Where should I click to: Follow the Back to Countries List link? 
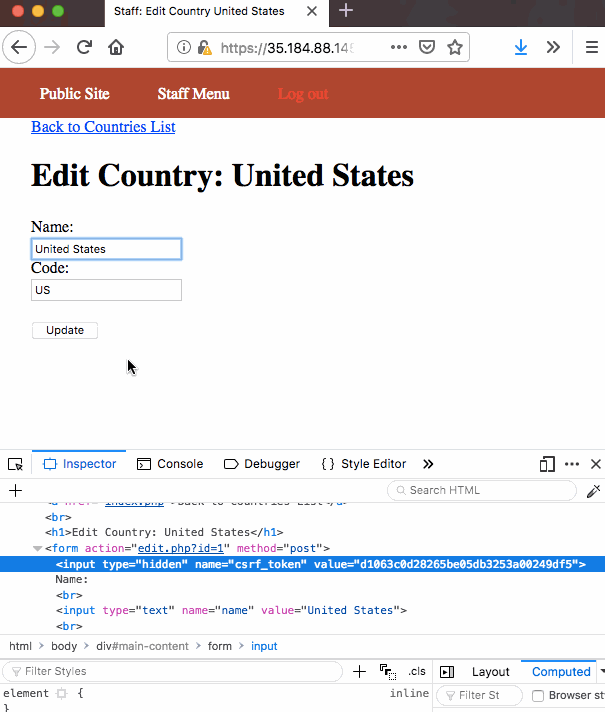[x=103, y=127]
